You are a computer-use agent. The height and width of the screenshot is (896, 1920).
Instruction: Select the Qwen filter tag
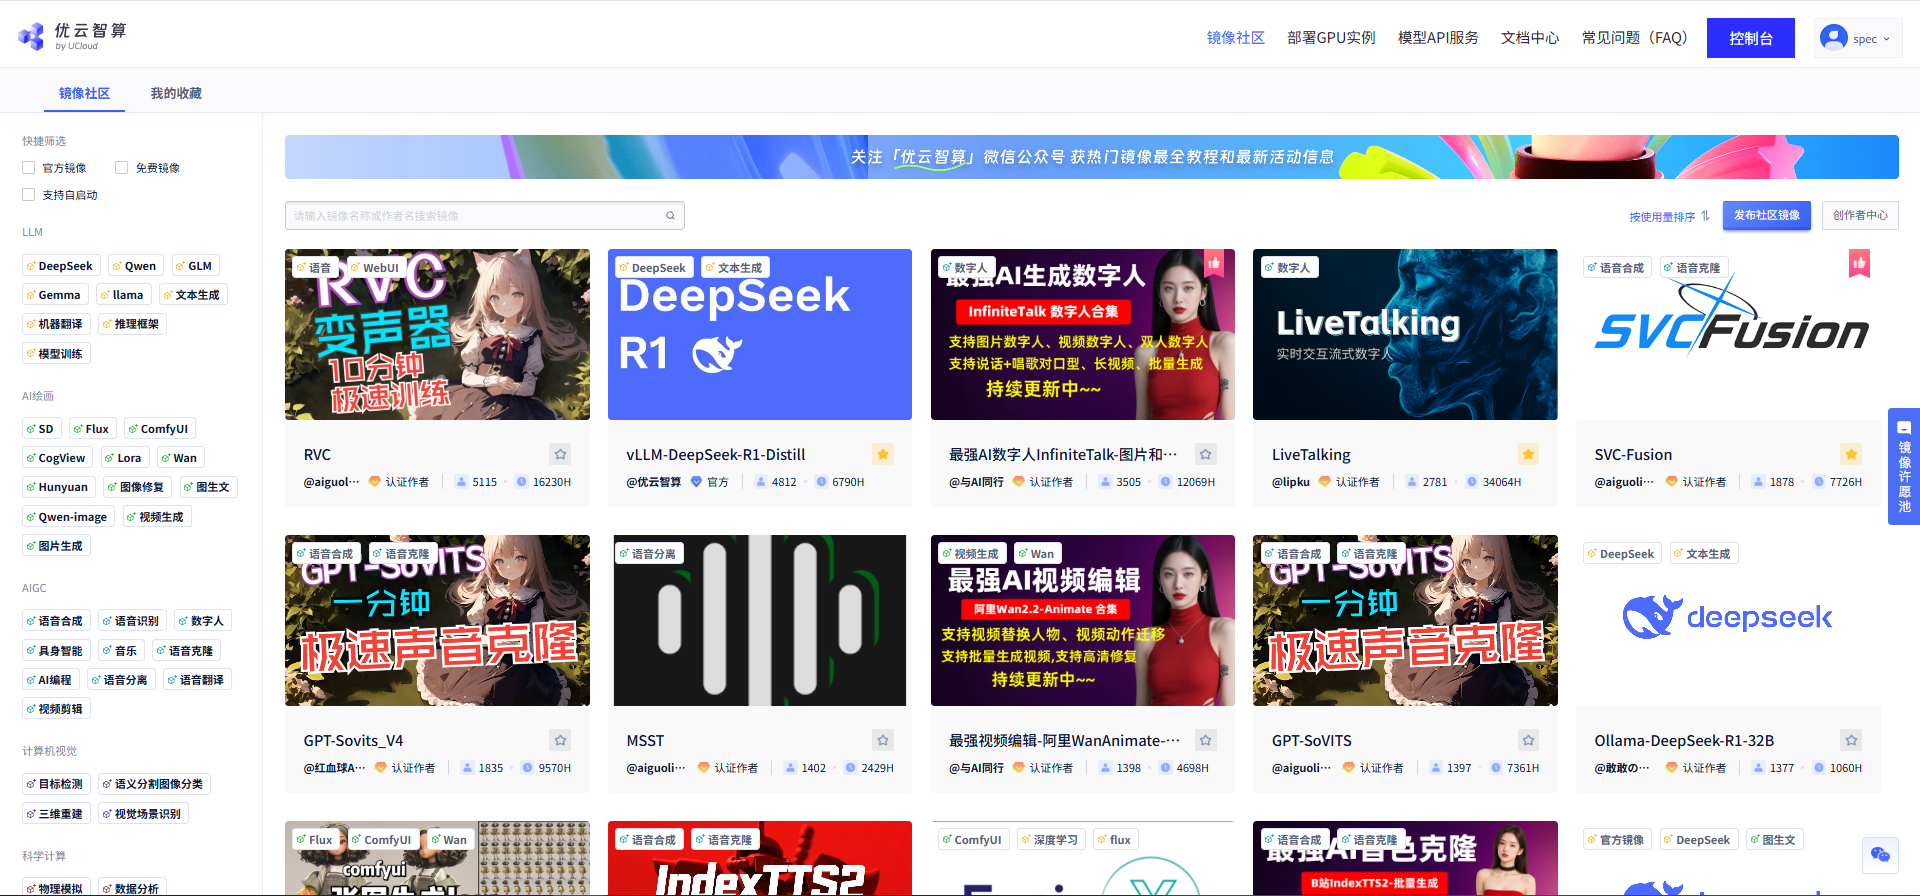tap(135, 266)
